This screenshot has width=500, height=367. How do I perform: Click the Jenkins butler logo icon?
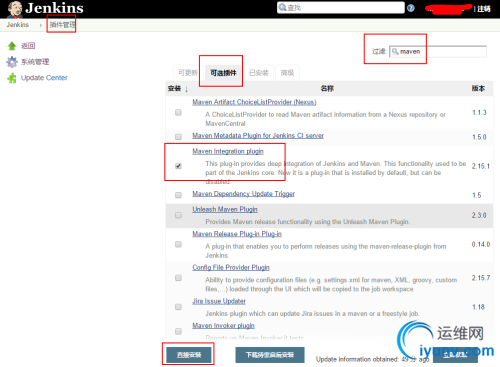(15, 9)
